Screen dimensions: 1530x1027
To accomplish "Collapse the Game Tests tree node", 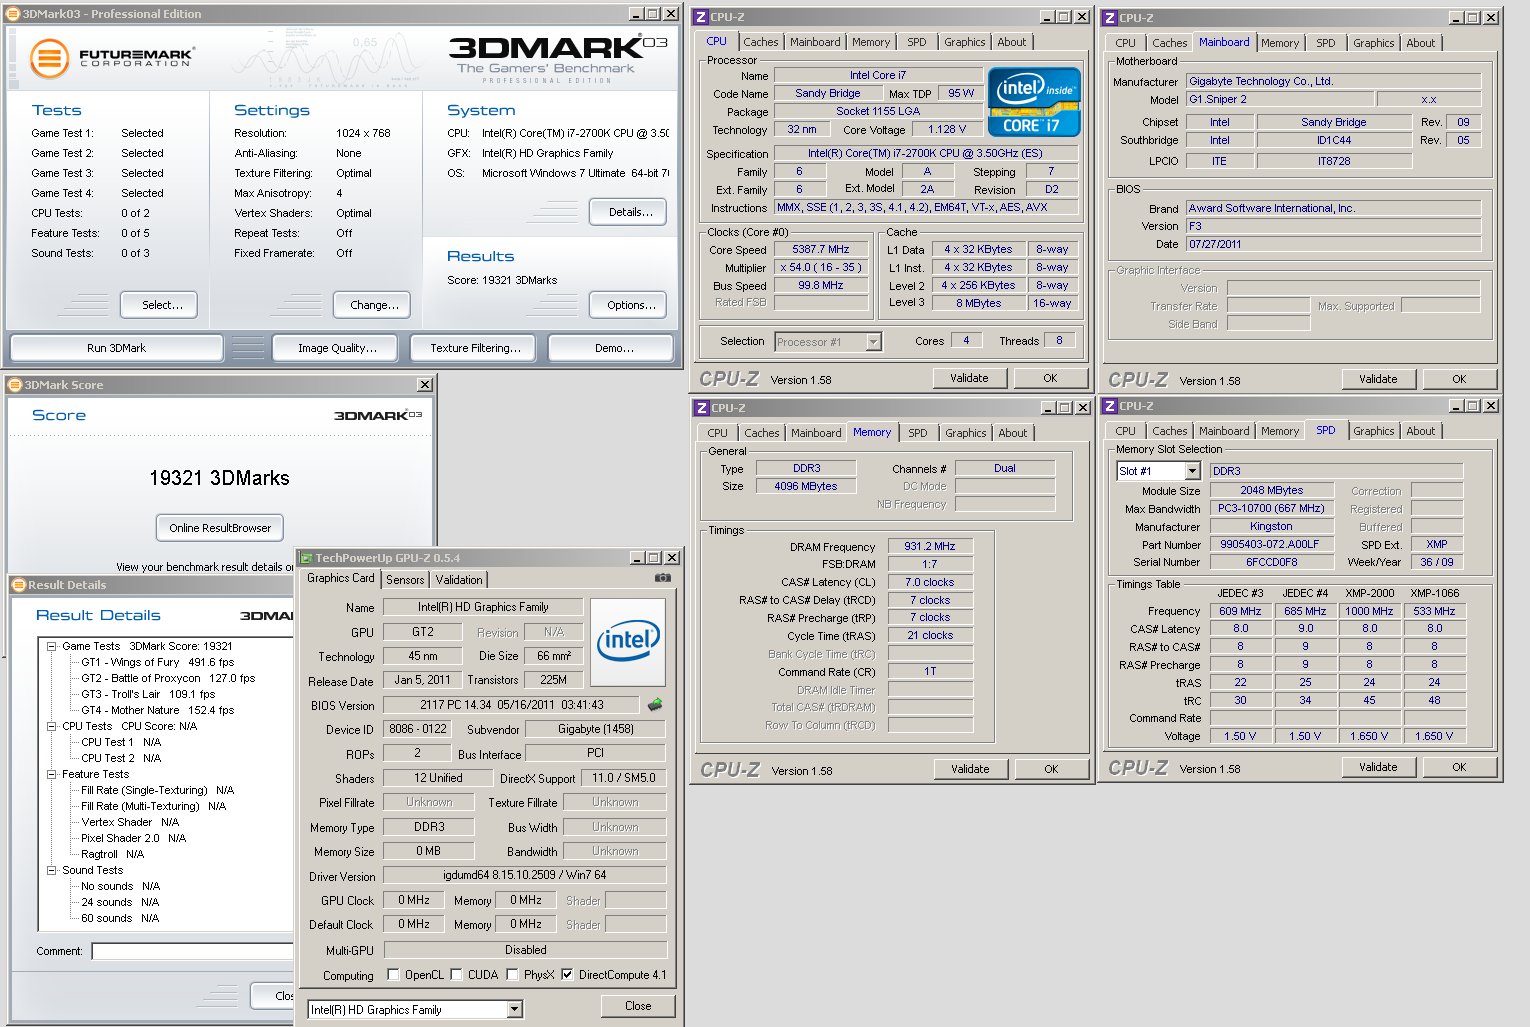I will point(52,646).
